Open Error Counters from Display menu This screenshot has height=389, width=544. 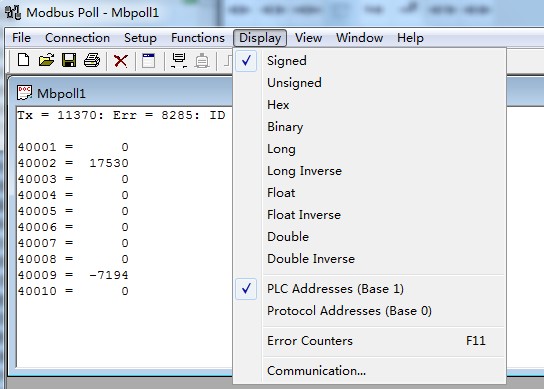coord(370,341)
